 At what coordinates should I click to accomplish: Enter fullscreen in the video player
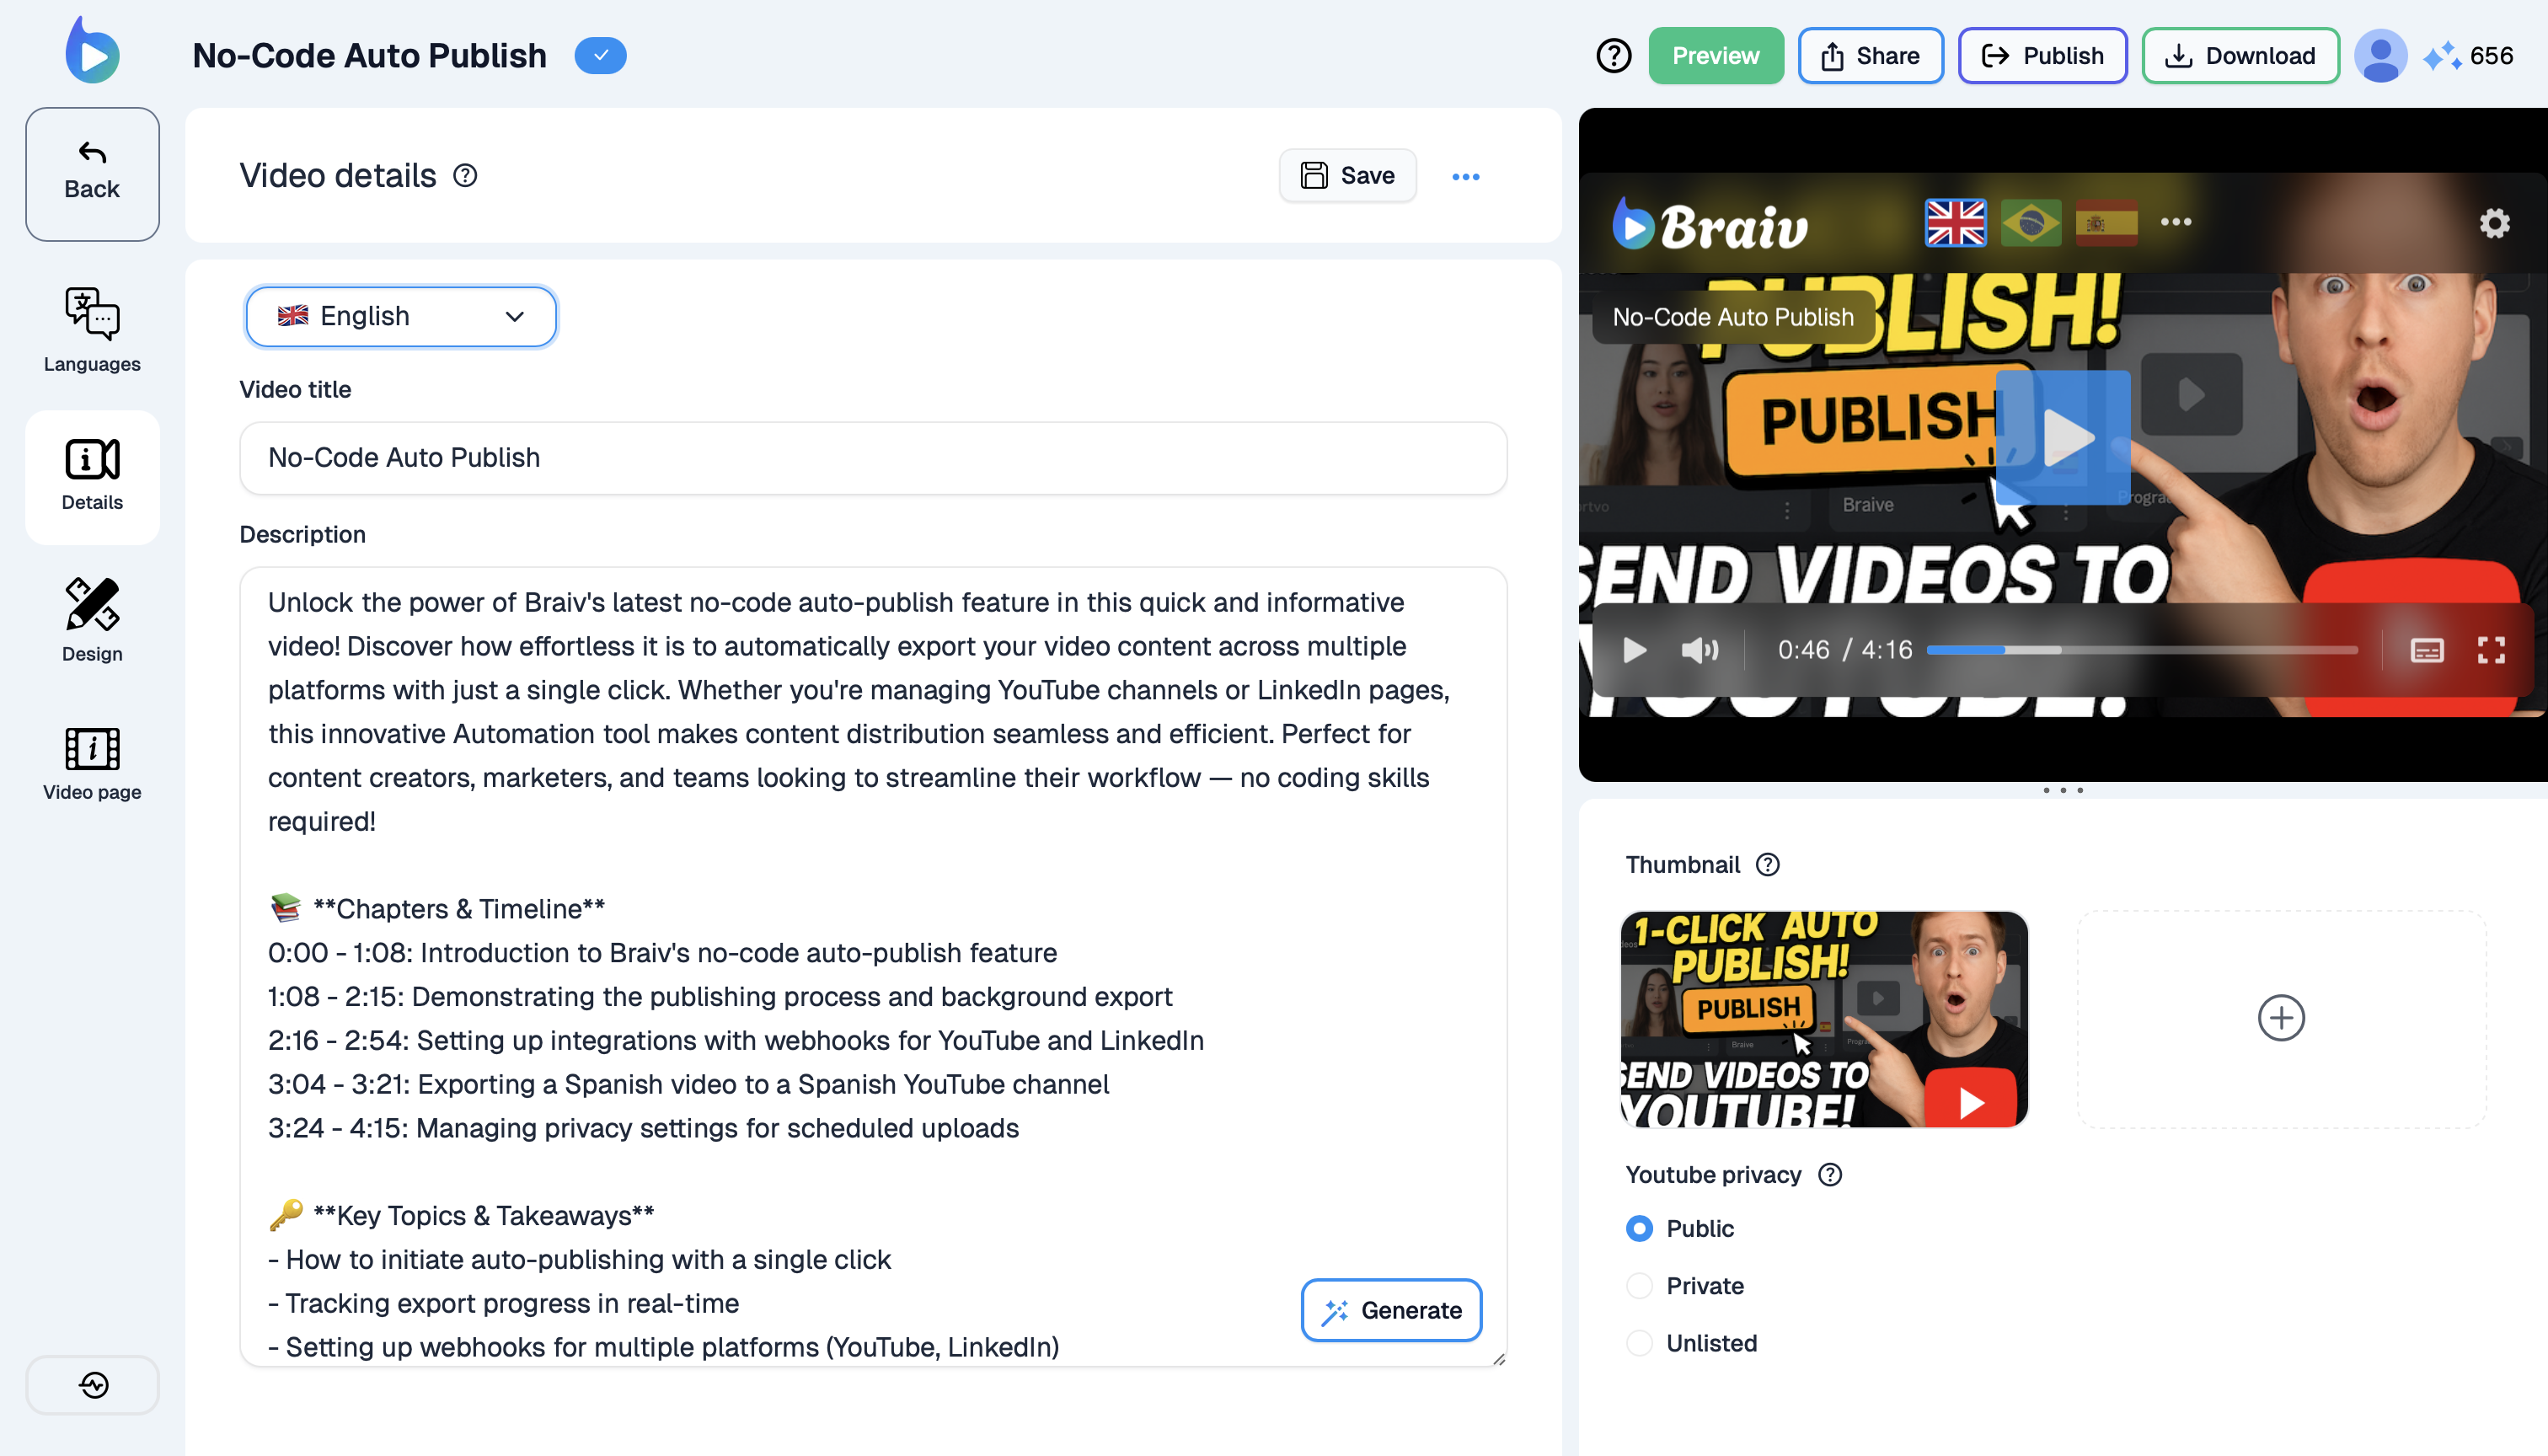pos(2491,650)
